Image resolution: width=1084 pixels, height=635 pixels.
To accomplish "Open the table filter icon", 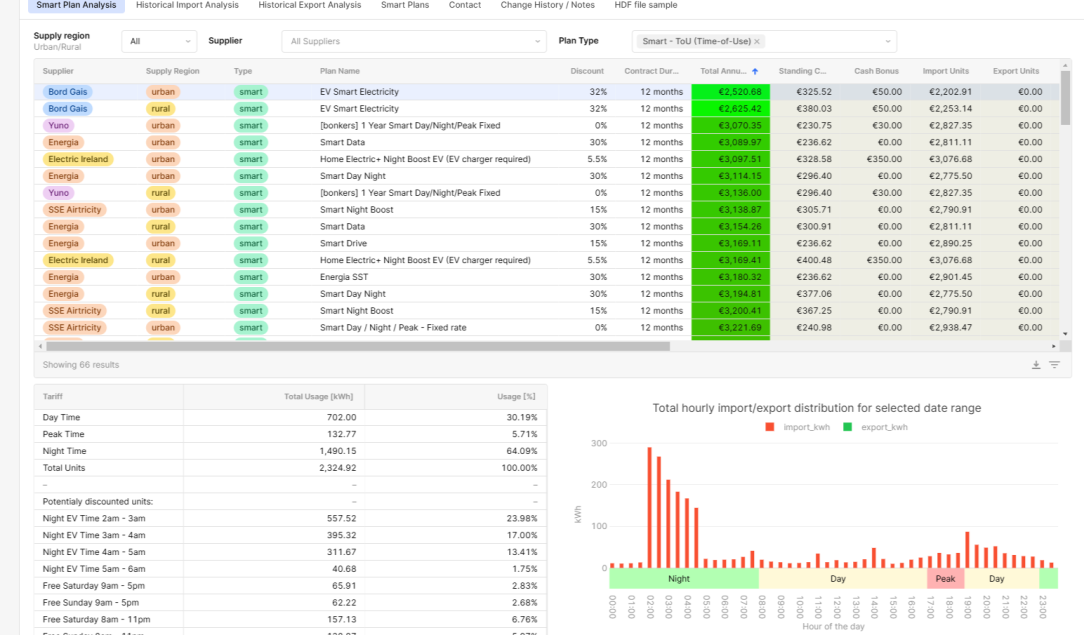I will pos(1054,365).
